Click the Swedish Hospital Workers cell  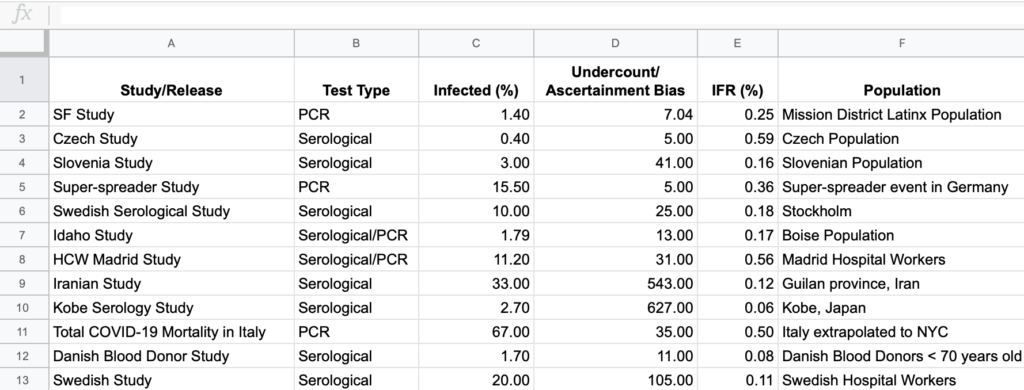tap(901, 380)
